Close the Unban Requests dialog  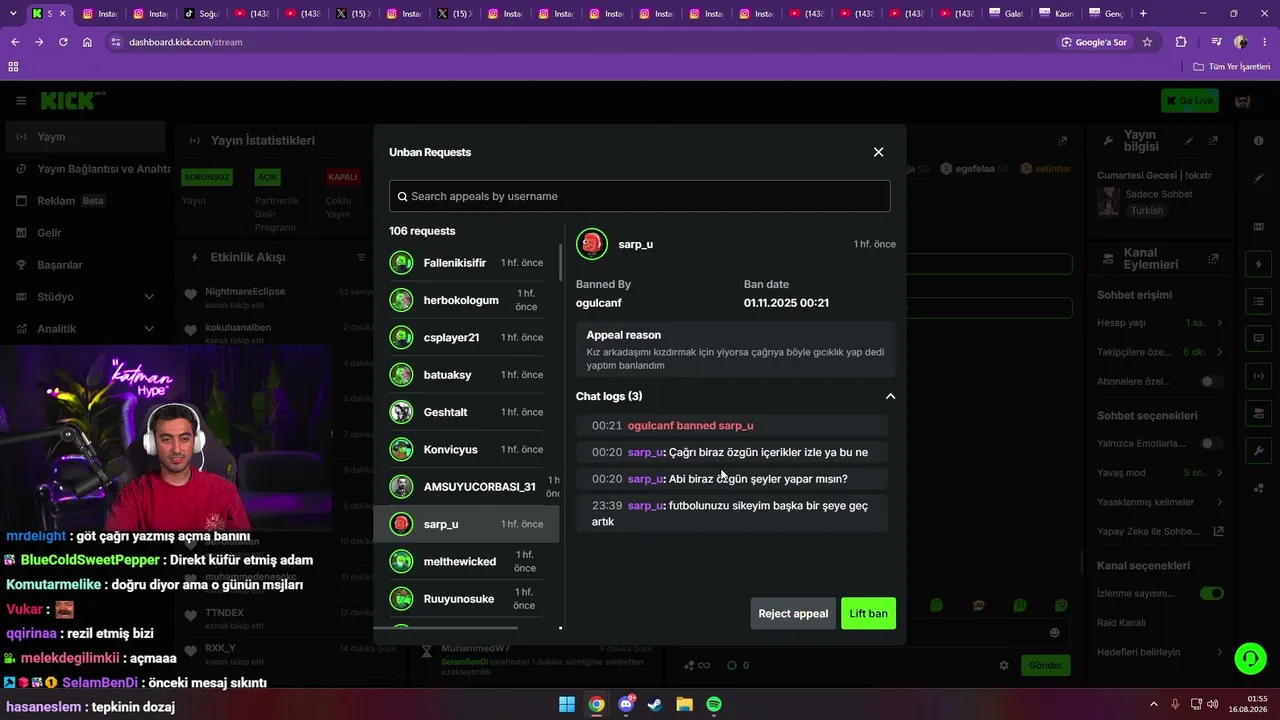(878, 152)
